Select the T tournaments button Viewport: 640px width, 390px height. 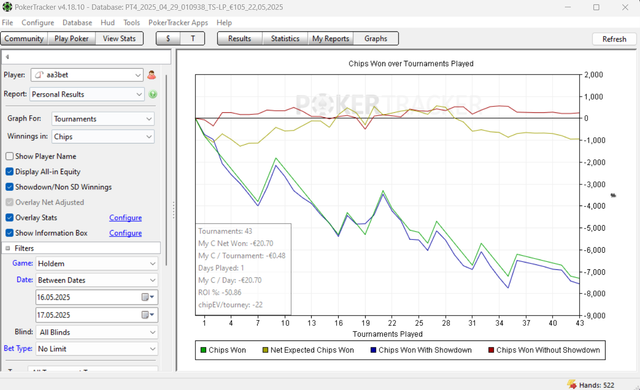[x=193, y=38]
